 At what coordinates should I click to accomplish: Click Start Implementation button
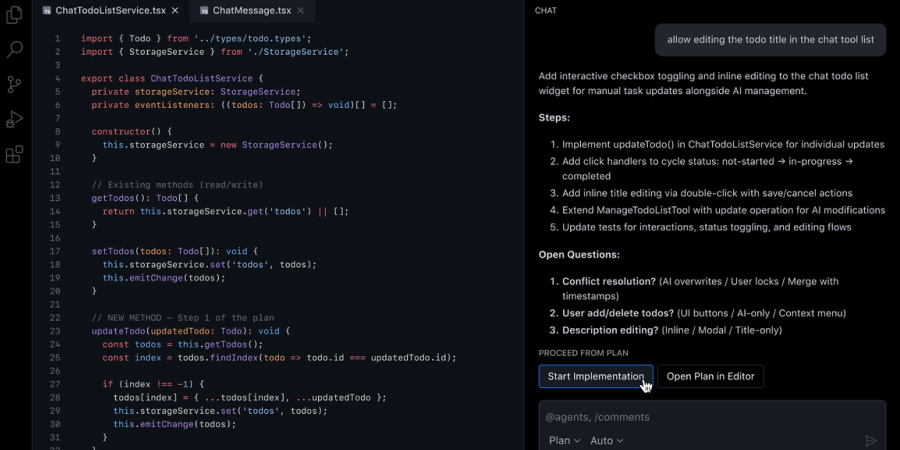tap(596, 377)
